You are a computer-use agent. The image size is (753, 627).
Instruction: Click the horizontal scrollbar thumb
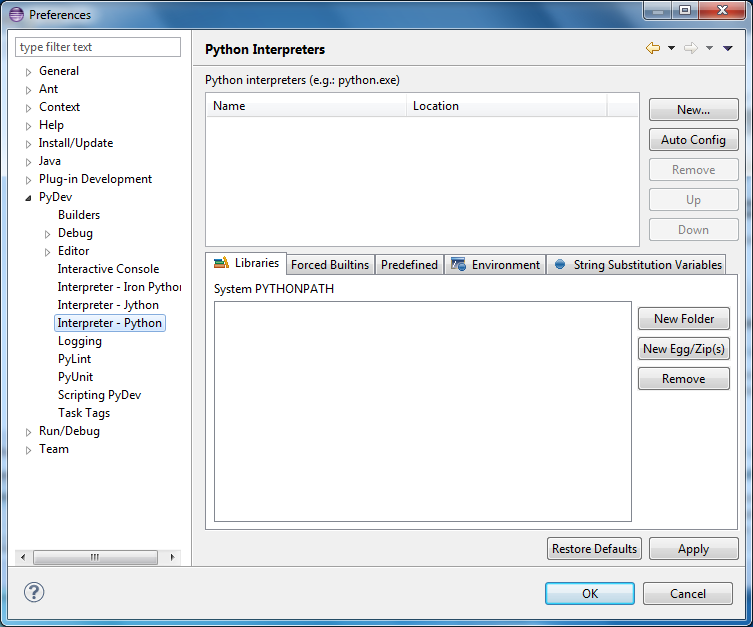tap(95, 557)
